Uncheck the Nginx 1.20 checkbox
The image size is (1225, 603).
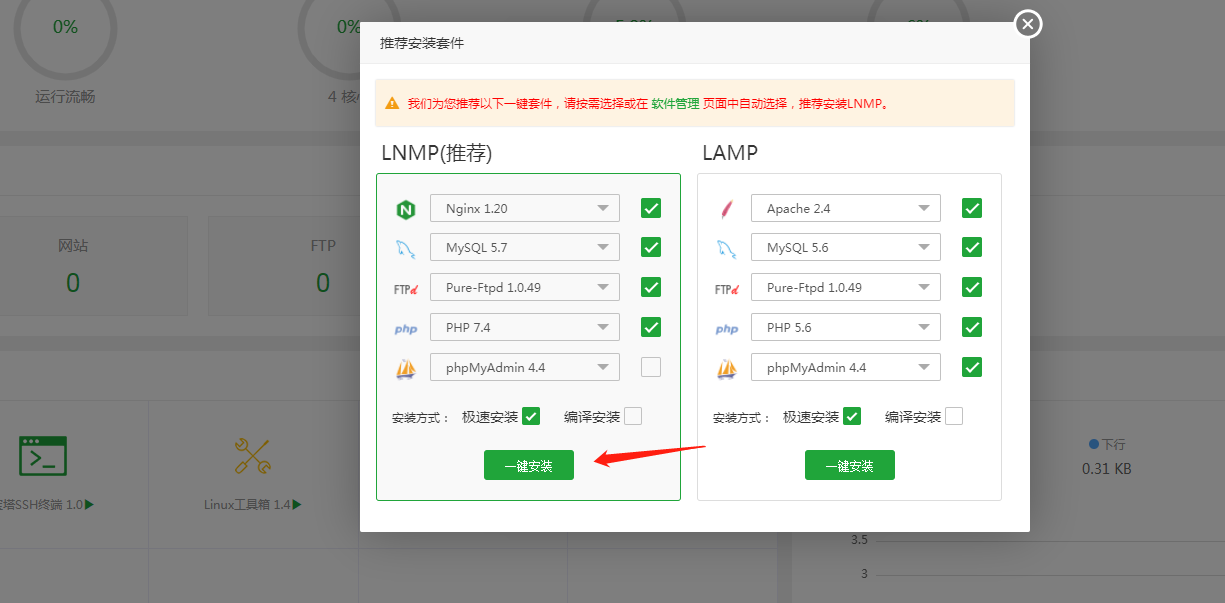651,208
